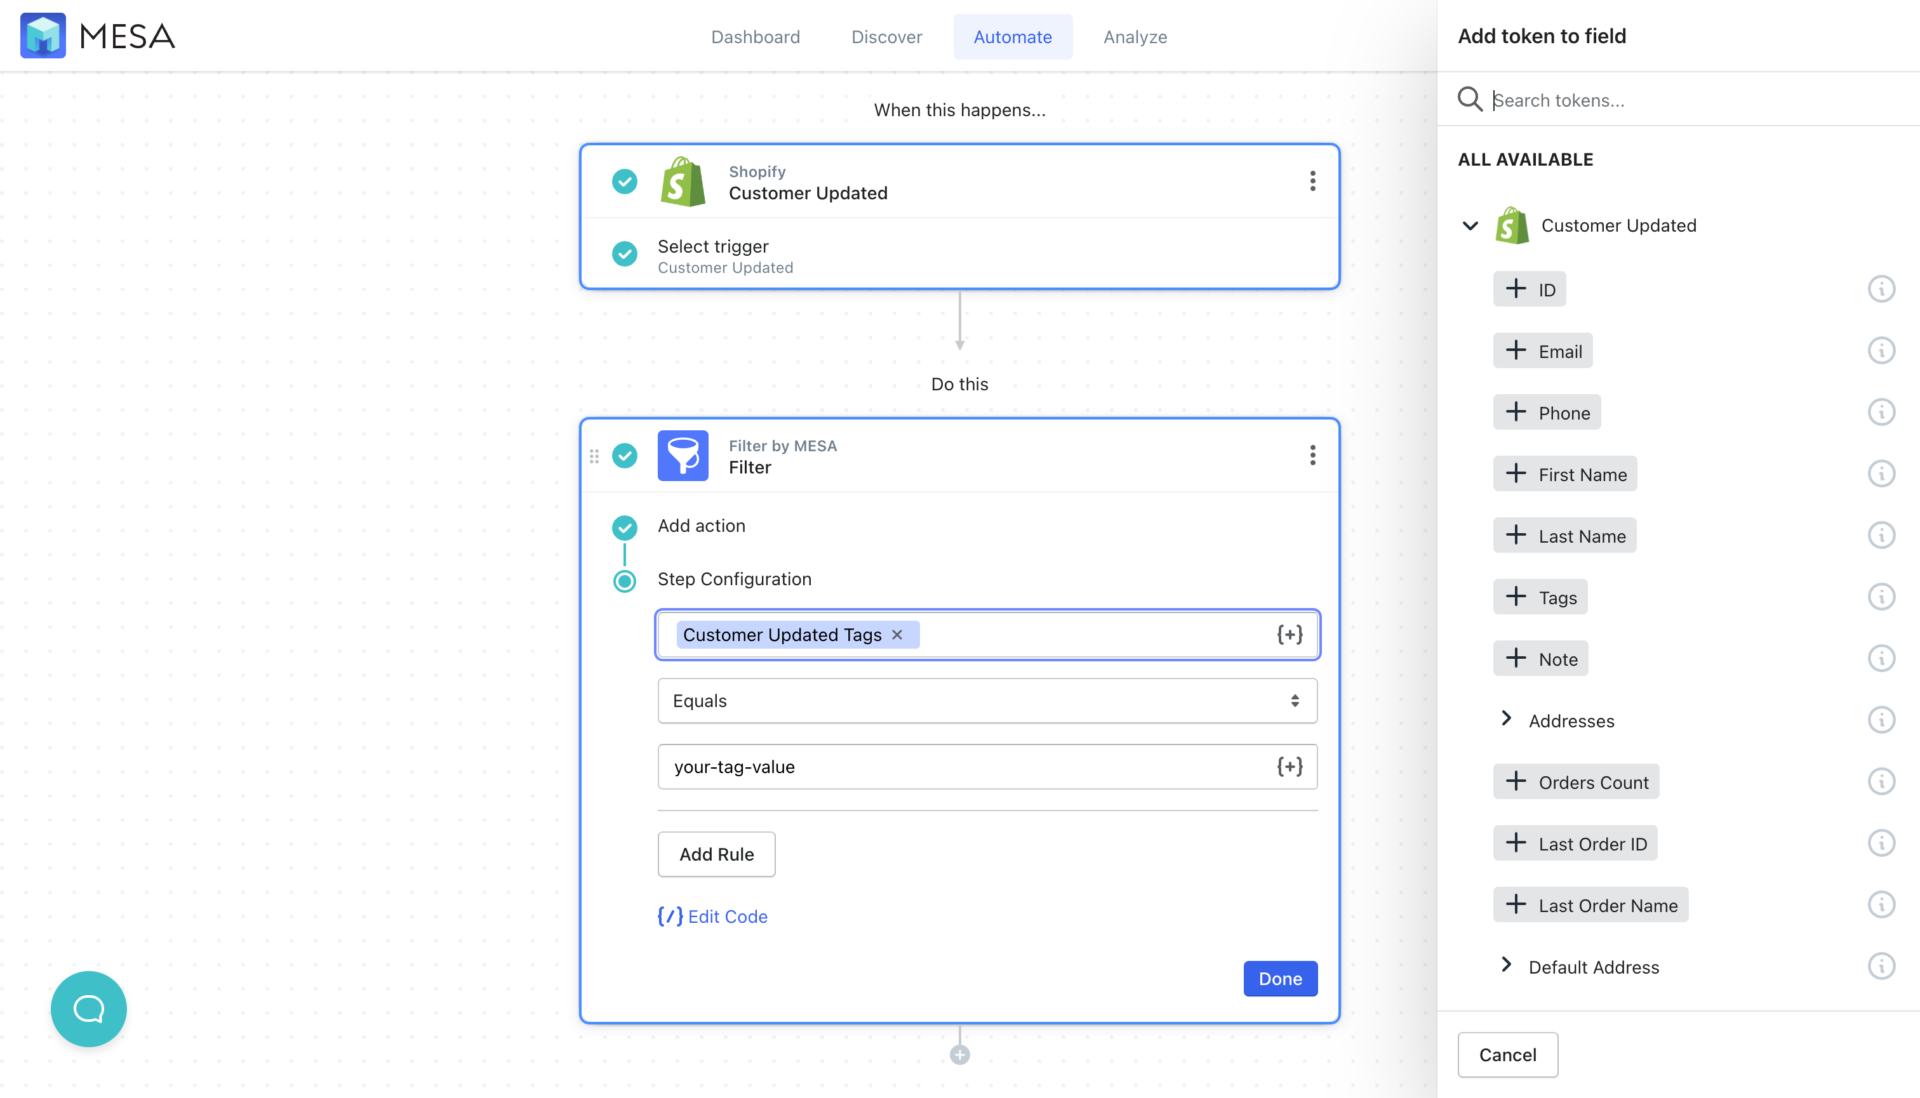Open the Filter step options menu
Image resolution: width=1920 pixels, height=1098 pixels.
1312,455
